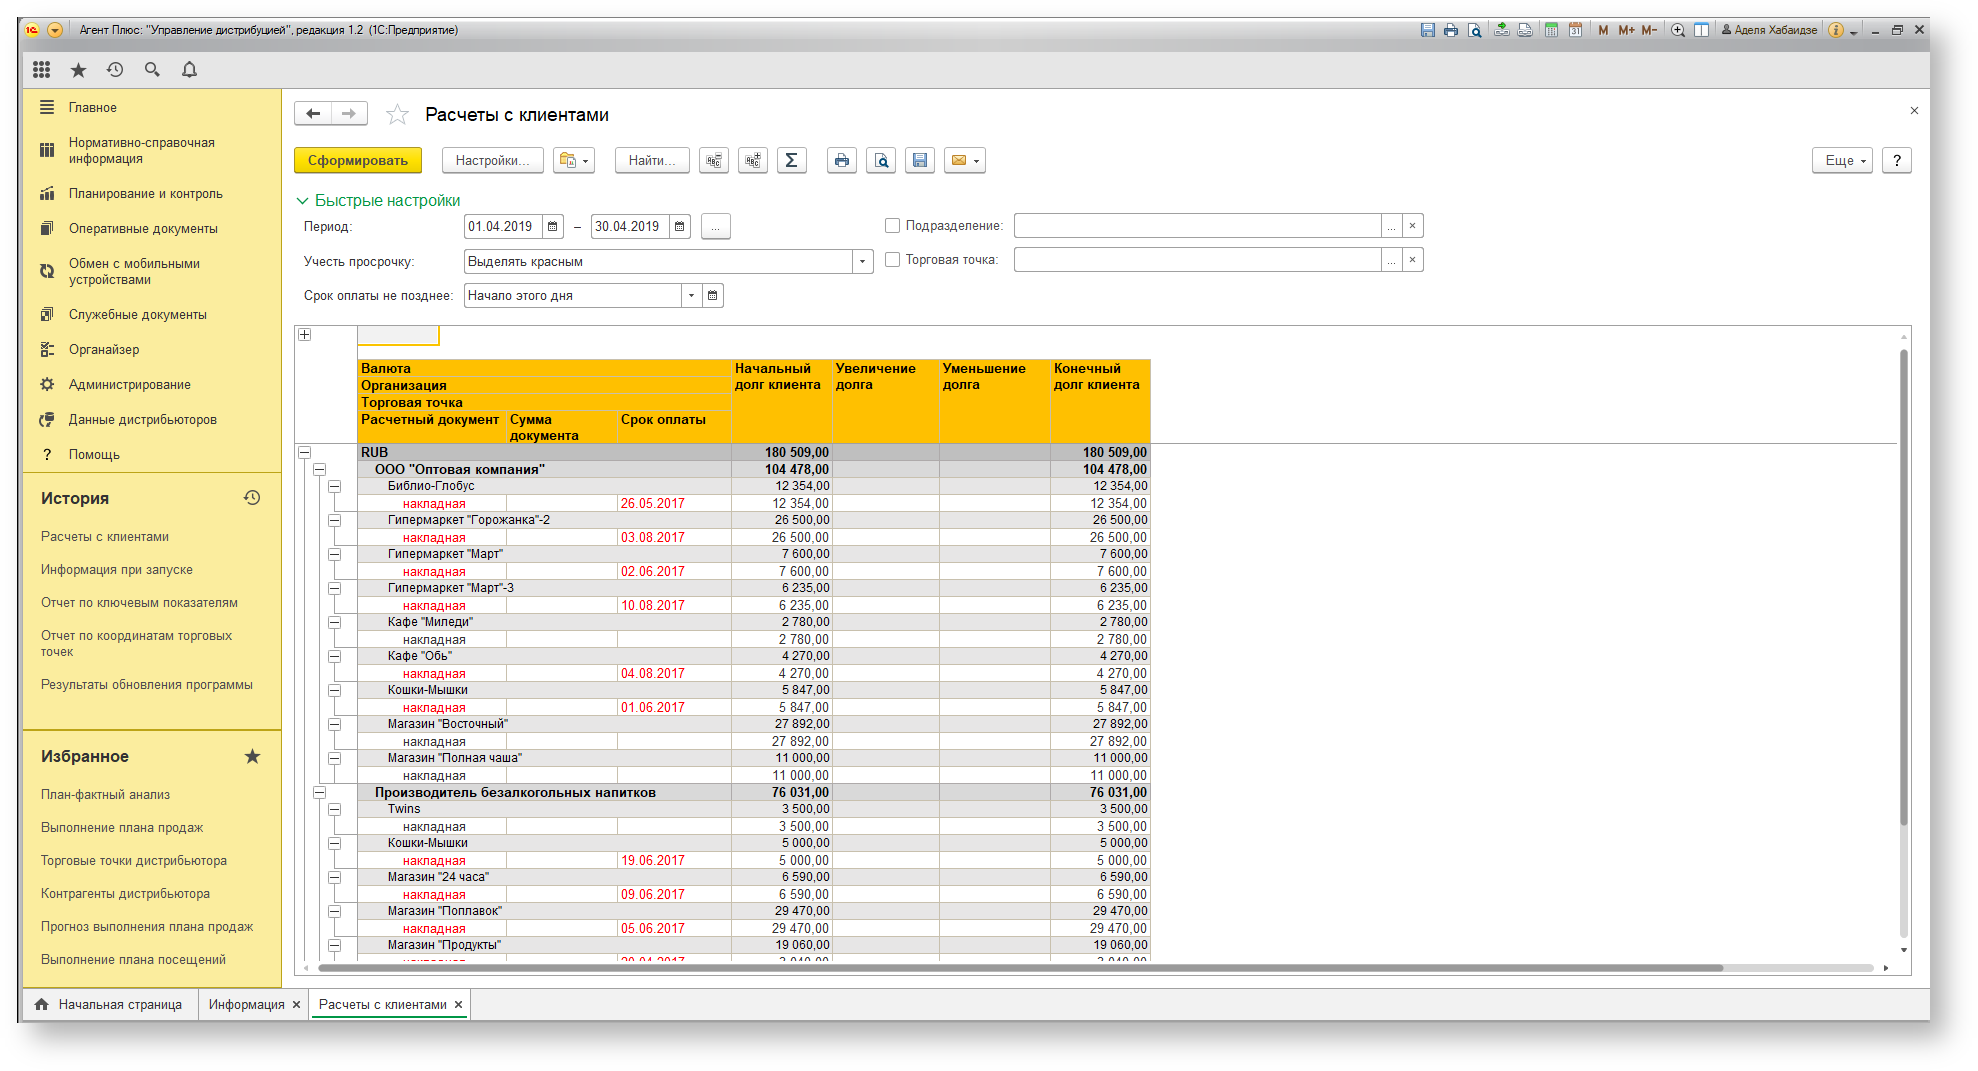Click the Сформировать button
This screenshot has height=1071, width=1978.
coord(358,160)
